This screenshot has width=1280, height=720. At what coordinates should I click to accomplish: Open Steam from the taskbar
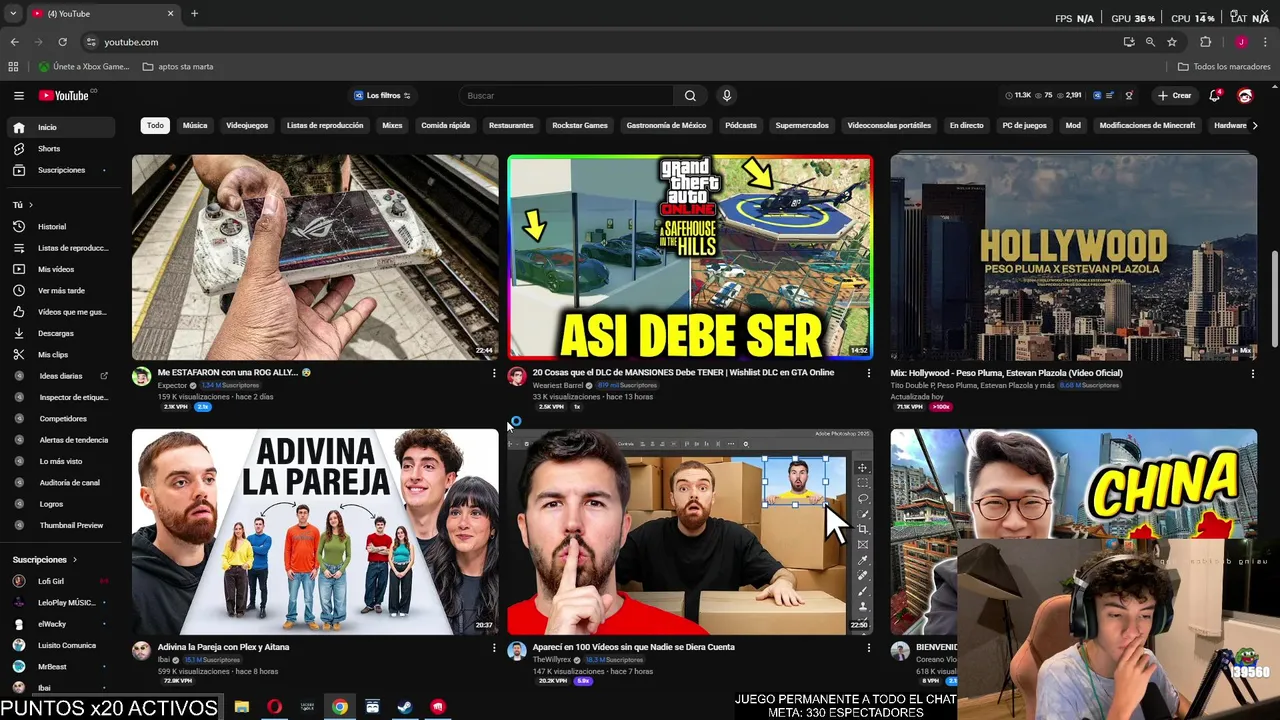point(405,706)
